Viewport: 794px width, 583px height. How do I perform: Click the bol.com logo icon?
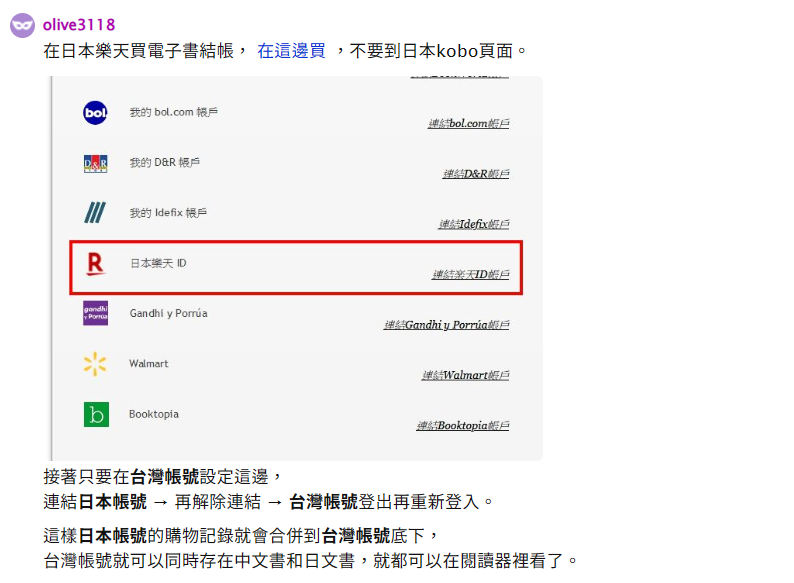pos(95,112)
